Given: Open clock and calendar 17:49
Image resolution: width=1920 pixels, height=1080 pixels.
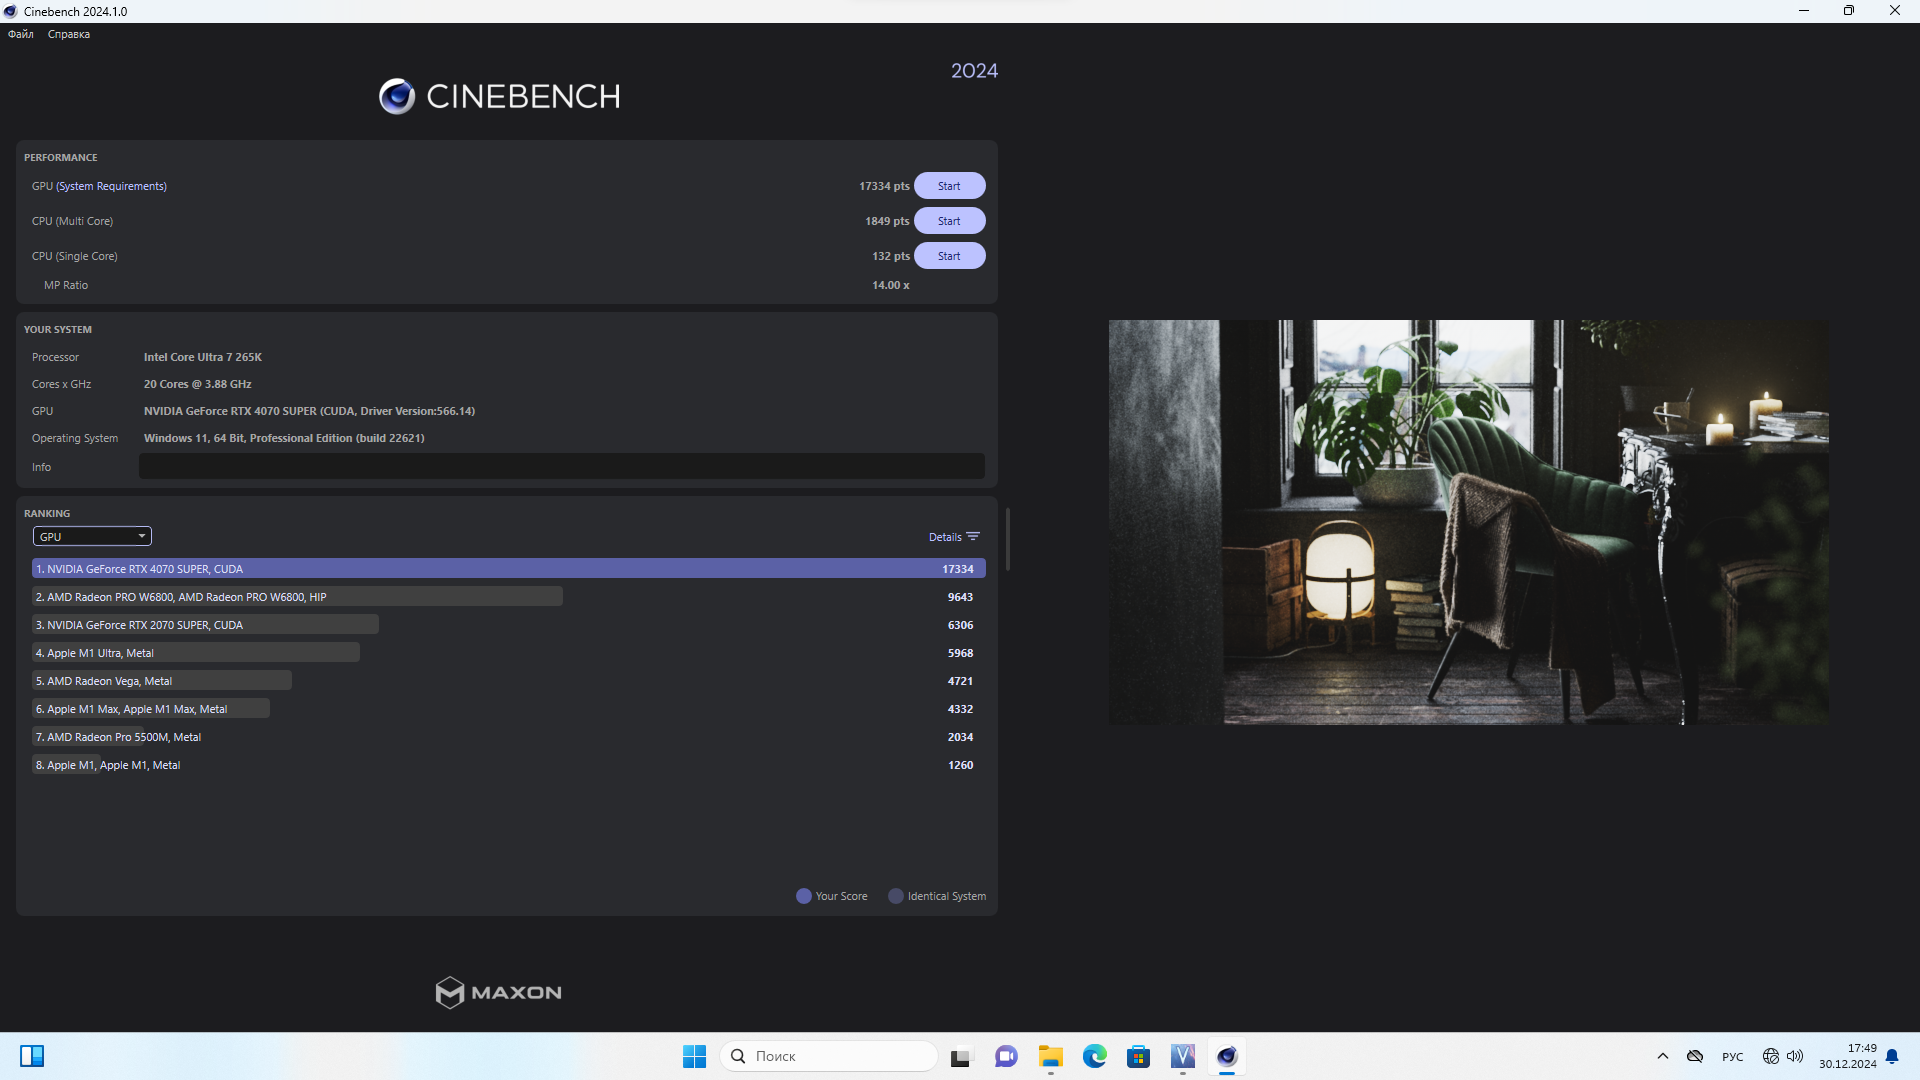Looking at the screenshot, I should point(1847,1056).
